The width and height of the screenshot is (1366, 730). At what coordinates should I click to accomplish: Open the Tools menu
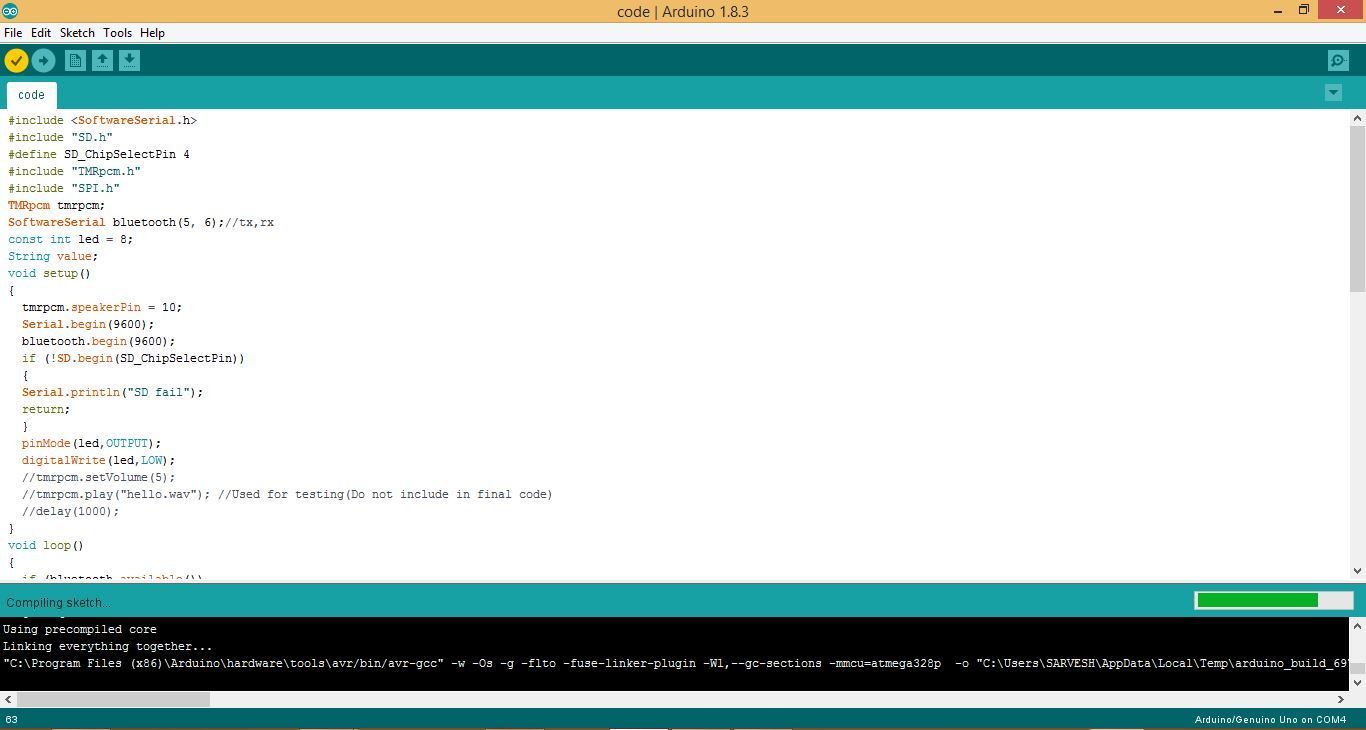click(117, 32)
